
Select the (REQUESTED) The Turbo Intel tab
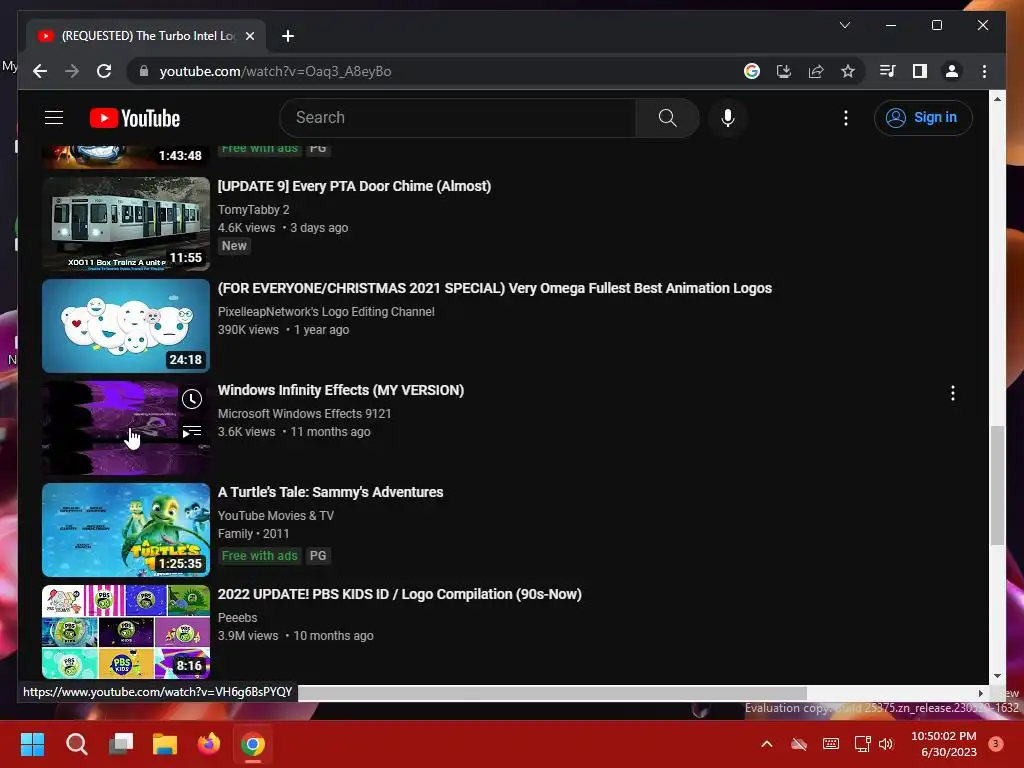click(146, 36)
